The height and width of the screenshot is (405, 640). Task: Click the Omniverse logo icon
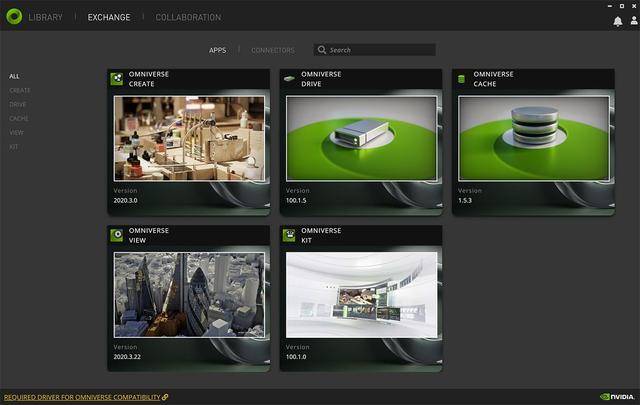tap(13, 17)
